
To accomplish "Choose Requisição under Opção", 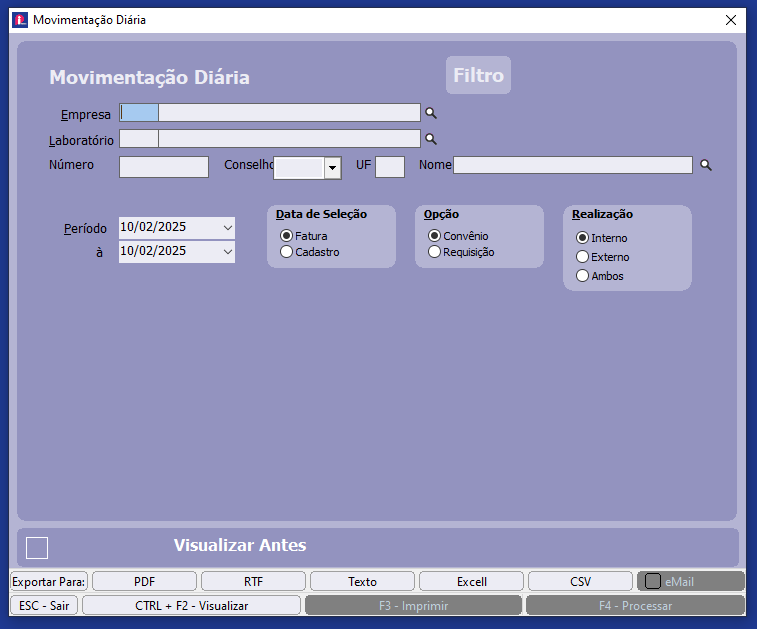I will pos(434,252).
